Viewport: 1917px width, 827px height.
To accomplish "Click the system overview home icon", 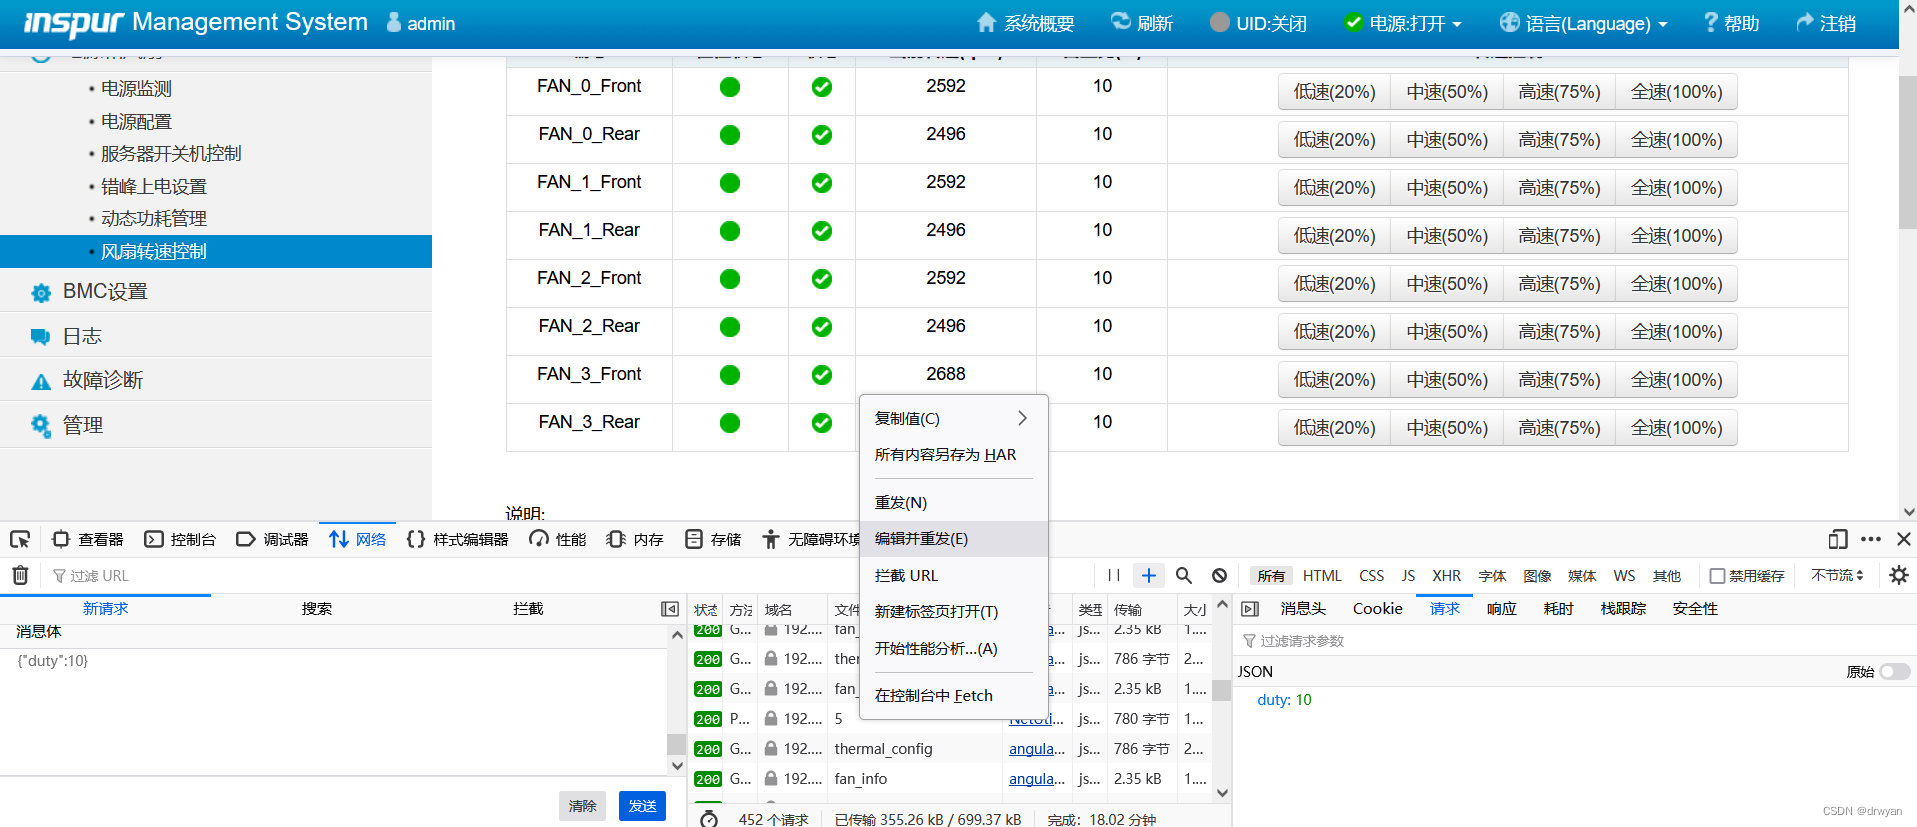I will point(987,22).
